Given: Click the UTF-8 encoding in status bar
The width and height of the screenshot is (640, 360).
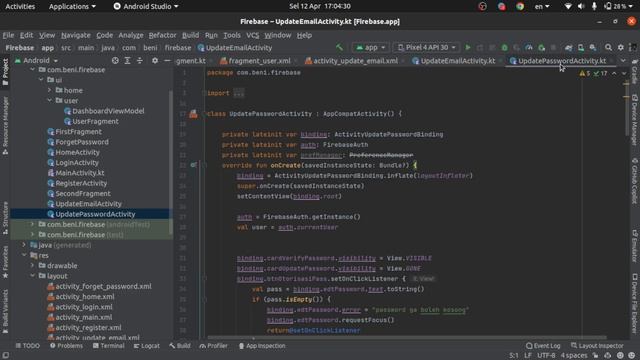Looking at the screenshot, I should click(x=546, y=356).
